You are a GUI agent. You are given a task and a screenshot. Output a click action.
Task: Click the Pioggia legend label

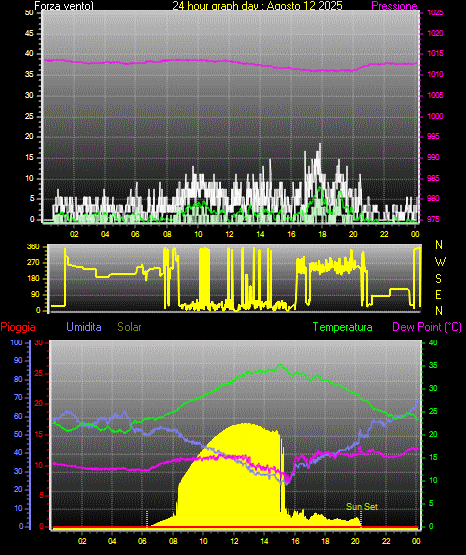18,327
